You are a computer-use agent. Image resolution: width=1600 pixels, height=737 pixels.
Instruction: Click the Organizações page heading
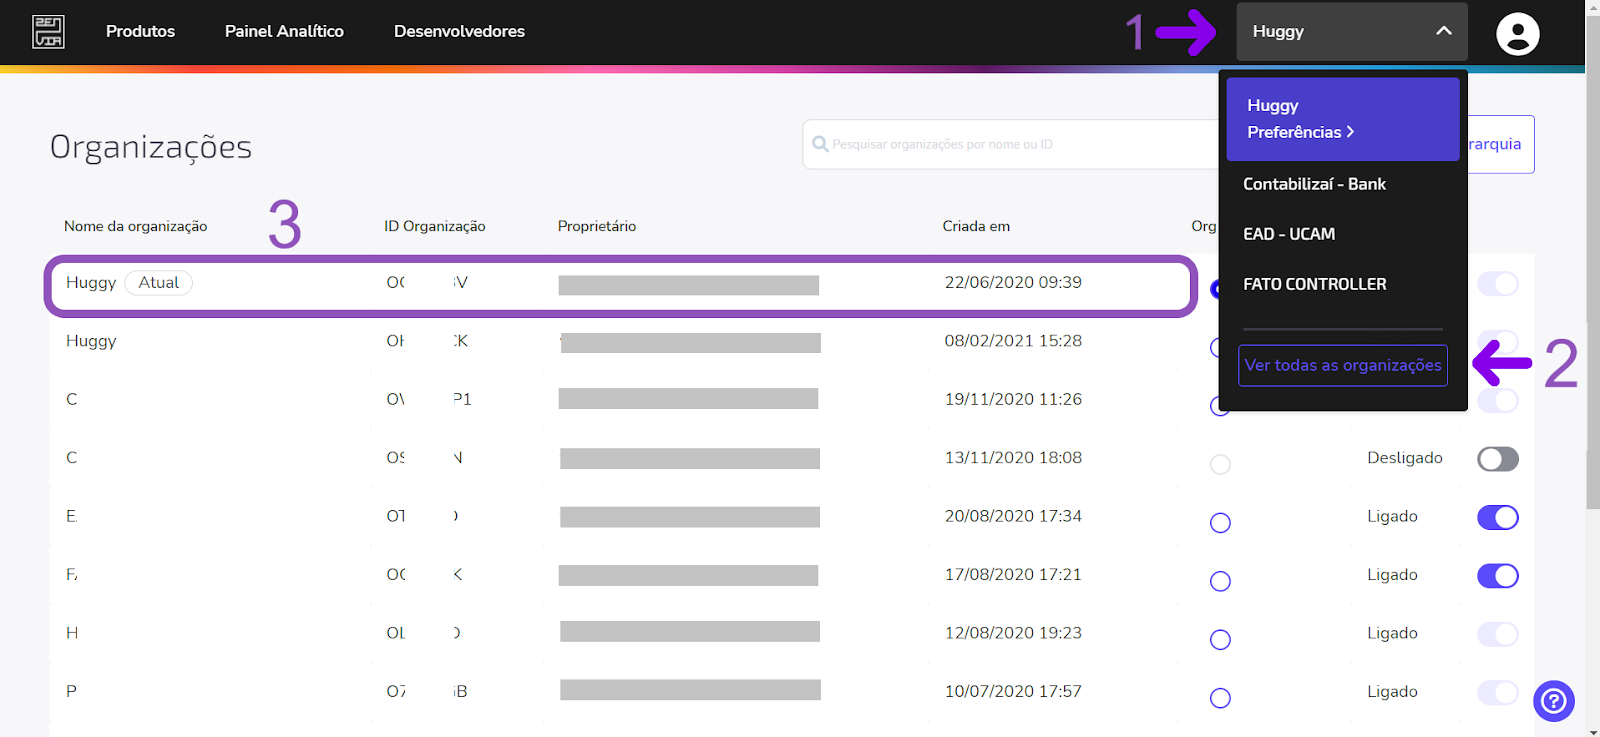pyautogui.click(x=151, y=147)
